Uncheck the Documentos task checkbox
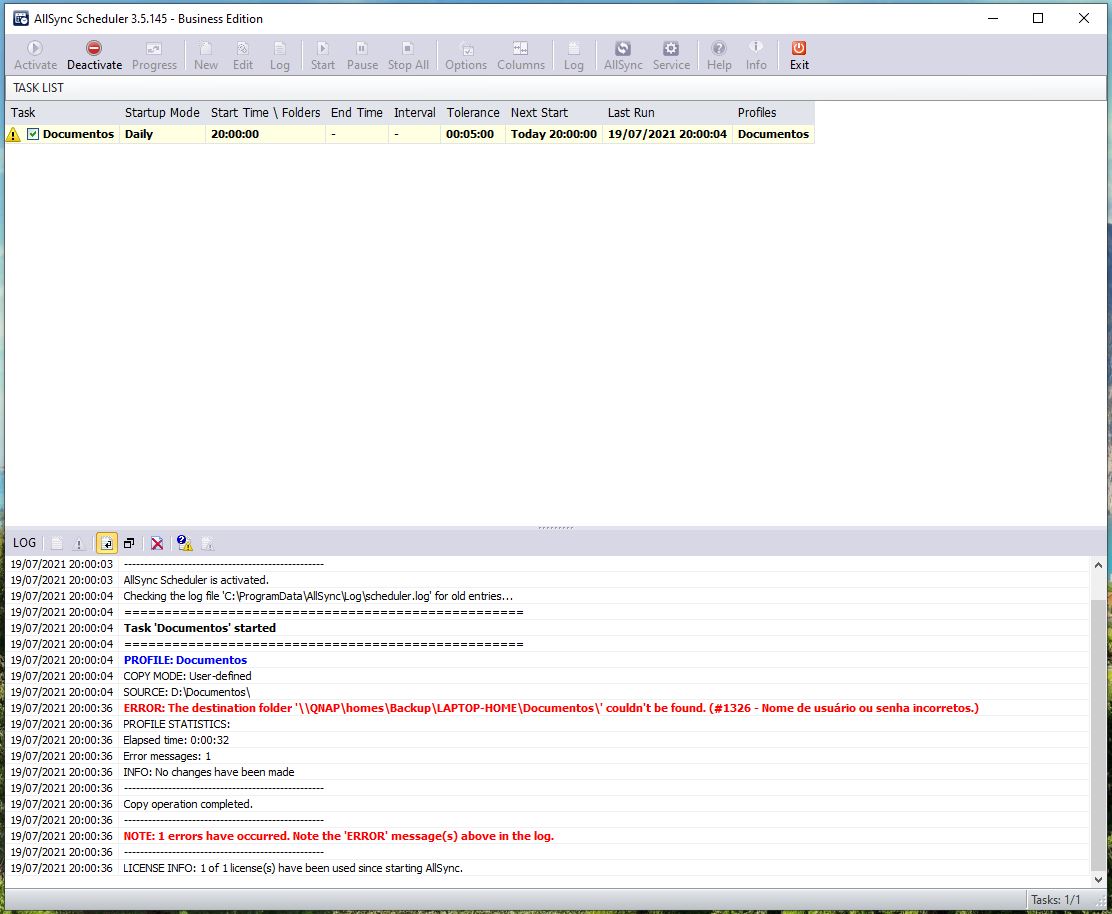 tap(33, 134)
